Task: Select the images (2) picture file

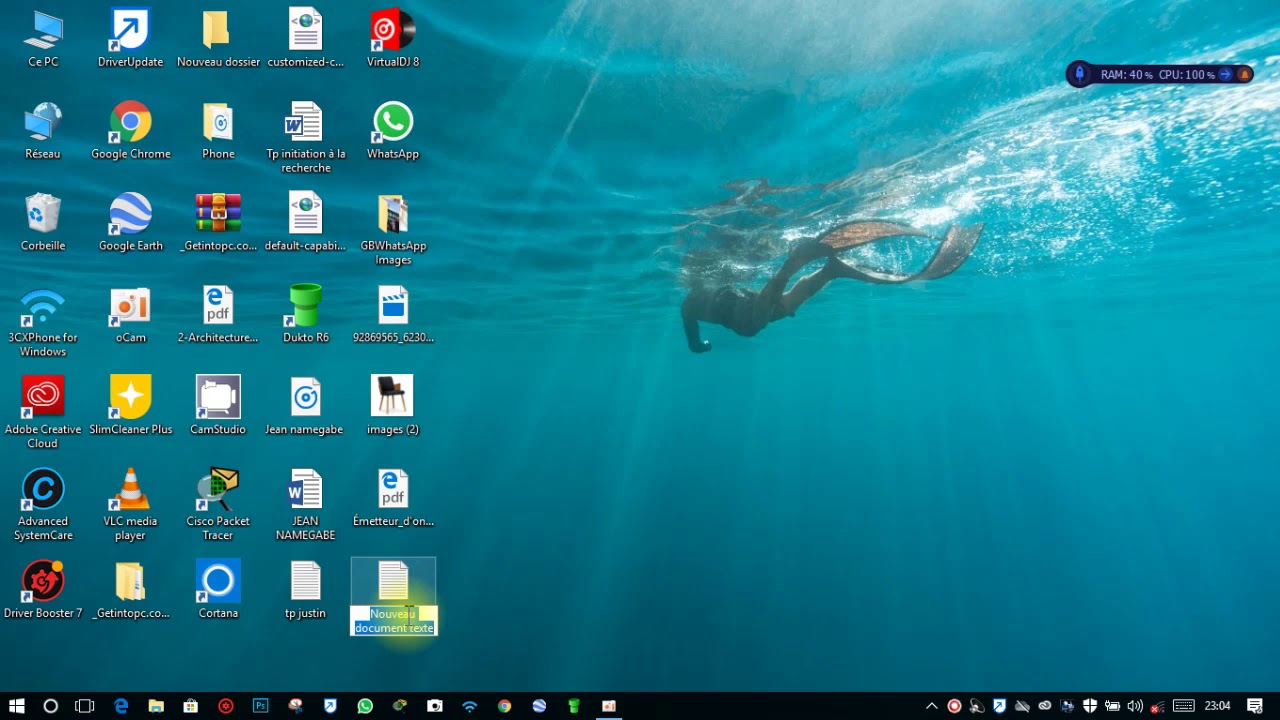Action: pos(393,407)
